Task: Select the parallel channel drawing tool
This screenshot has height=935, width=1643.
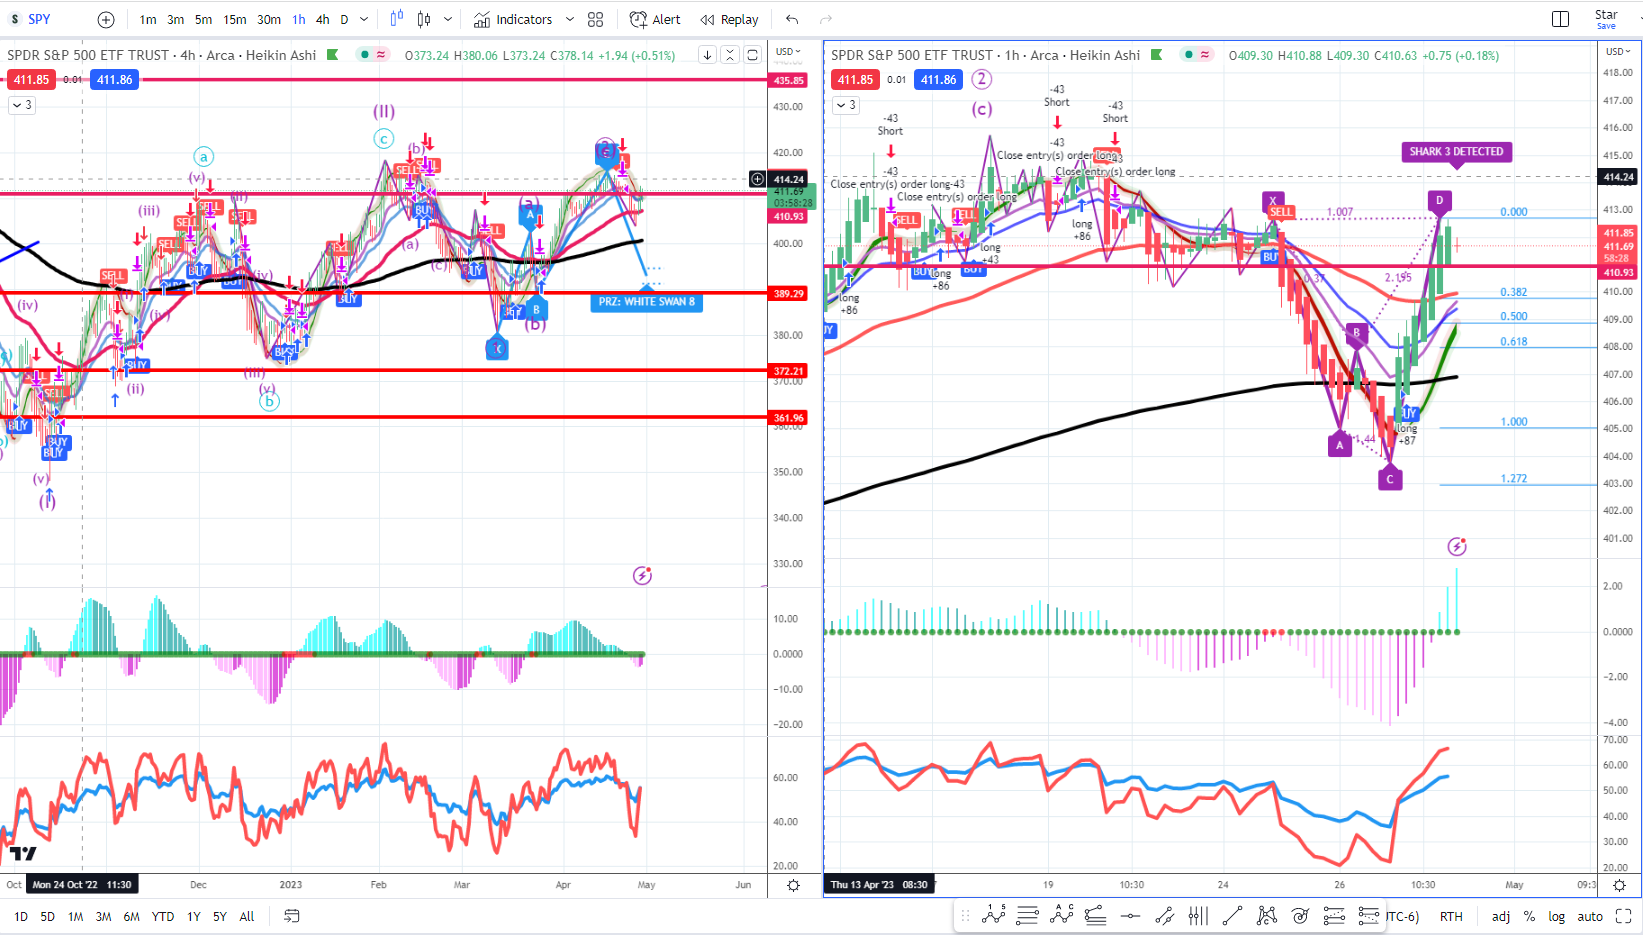Action: coord(1164,915)
